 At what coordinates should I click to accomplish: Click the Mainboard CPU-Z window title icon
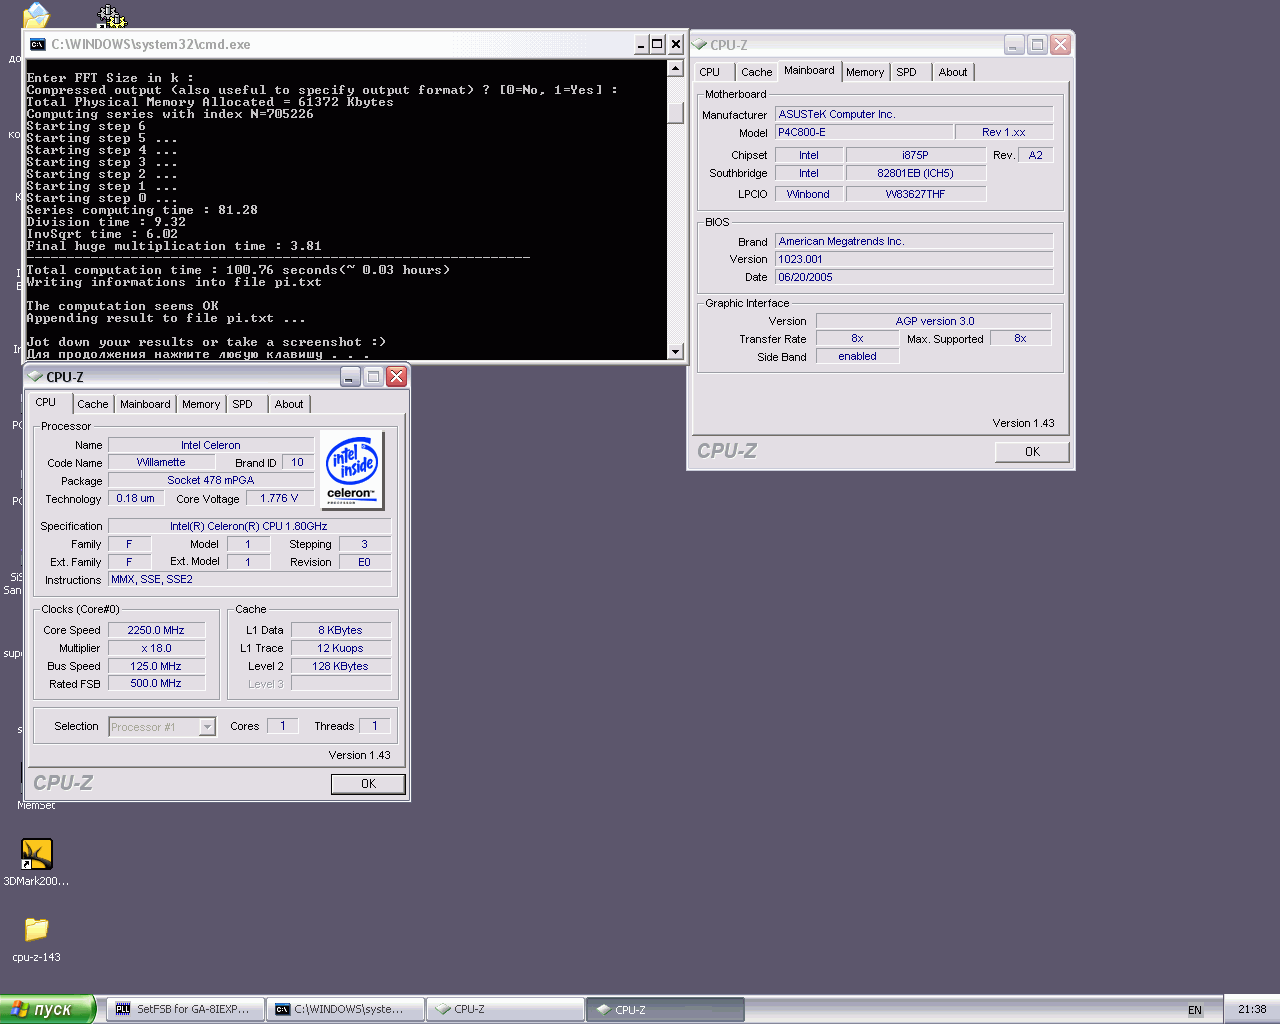click(x=700, y=45)
